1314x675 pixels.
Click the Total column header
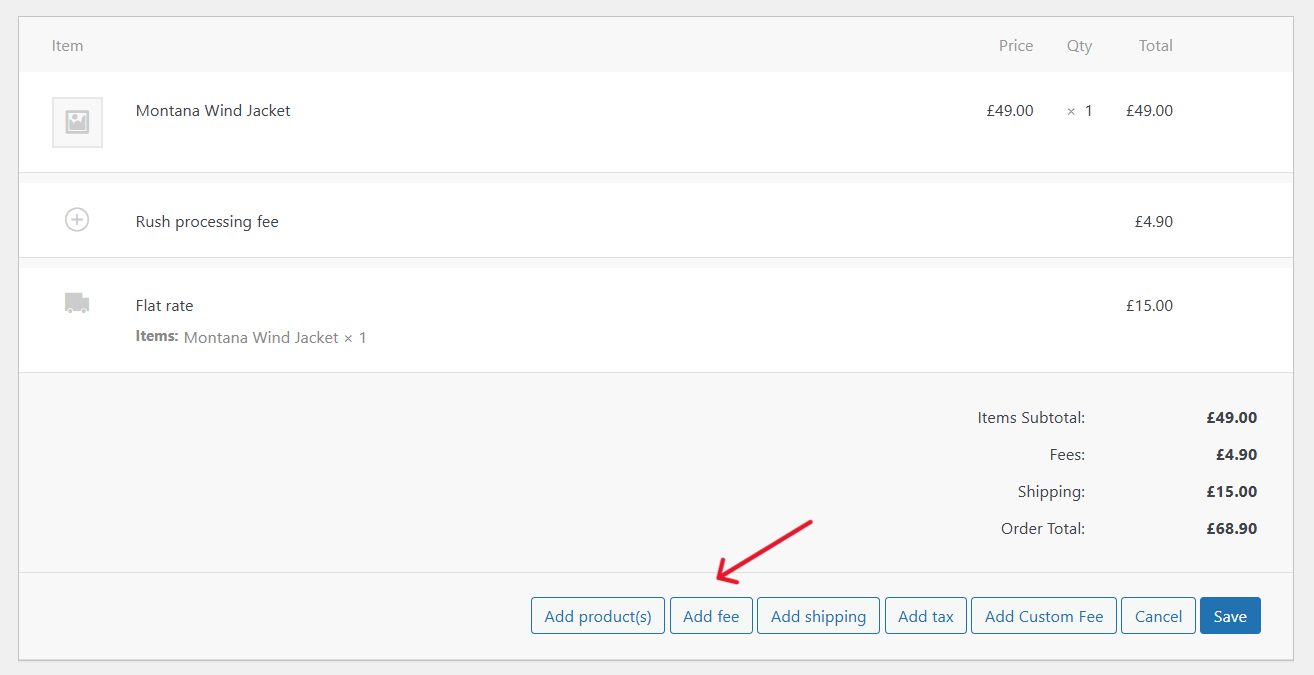pyautogui.click(x=1155, y=45)
